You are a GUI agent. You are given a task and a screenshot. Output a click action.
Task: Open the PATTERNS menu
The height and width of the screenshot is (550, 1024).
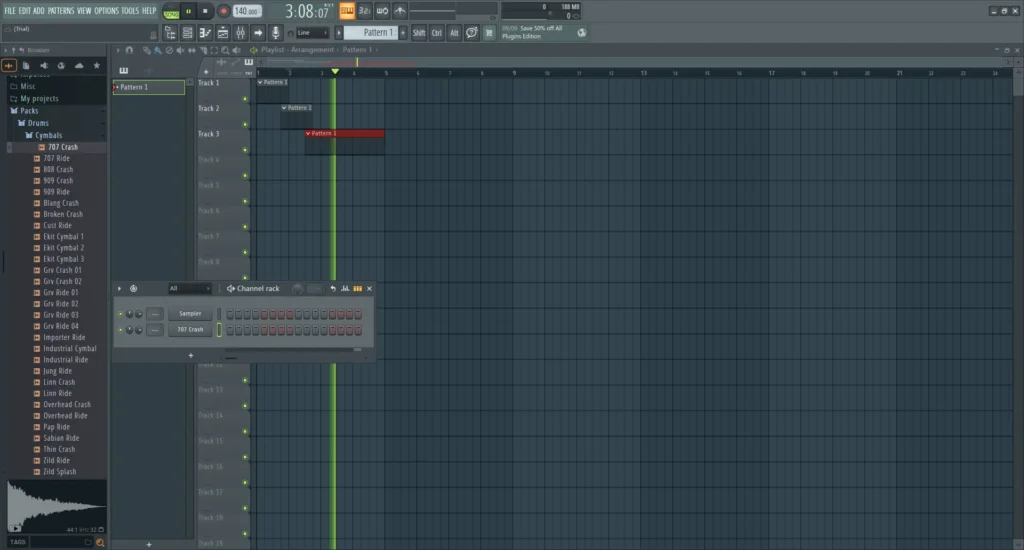click(61, 10)
